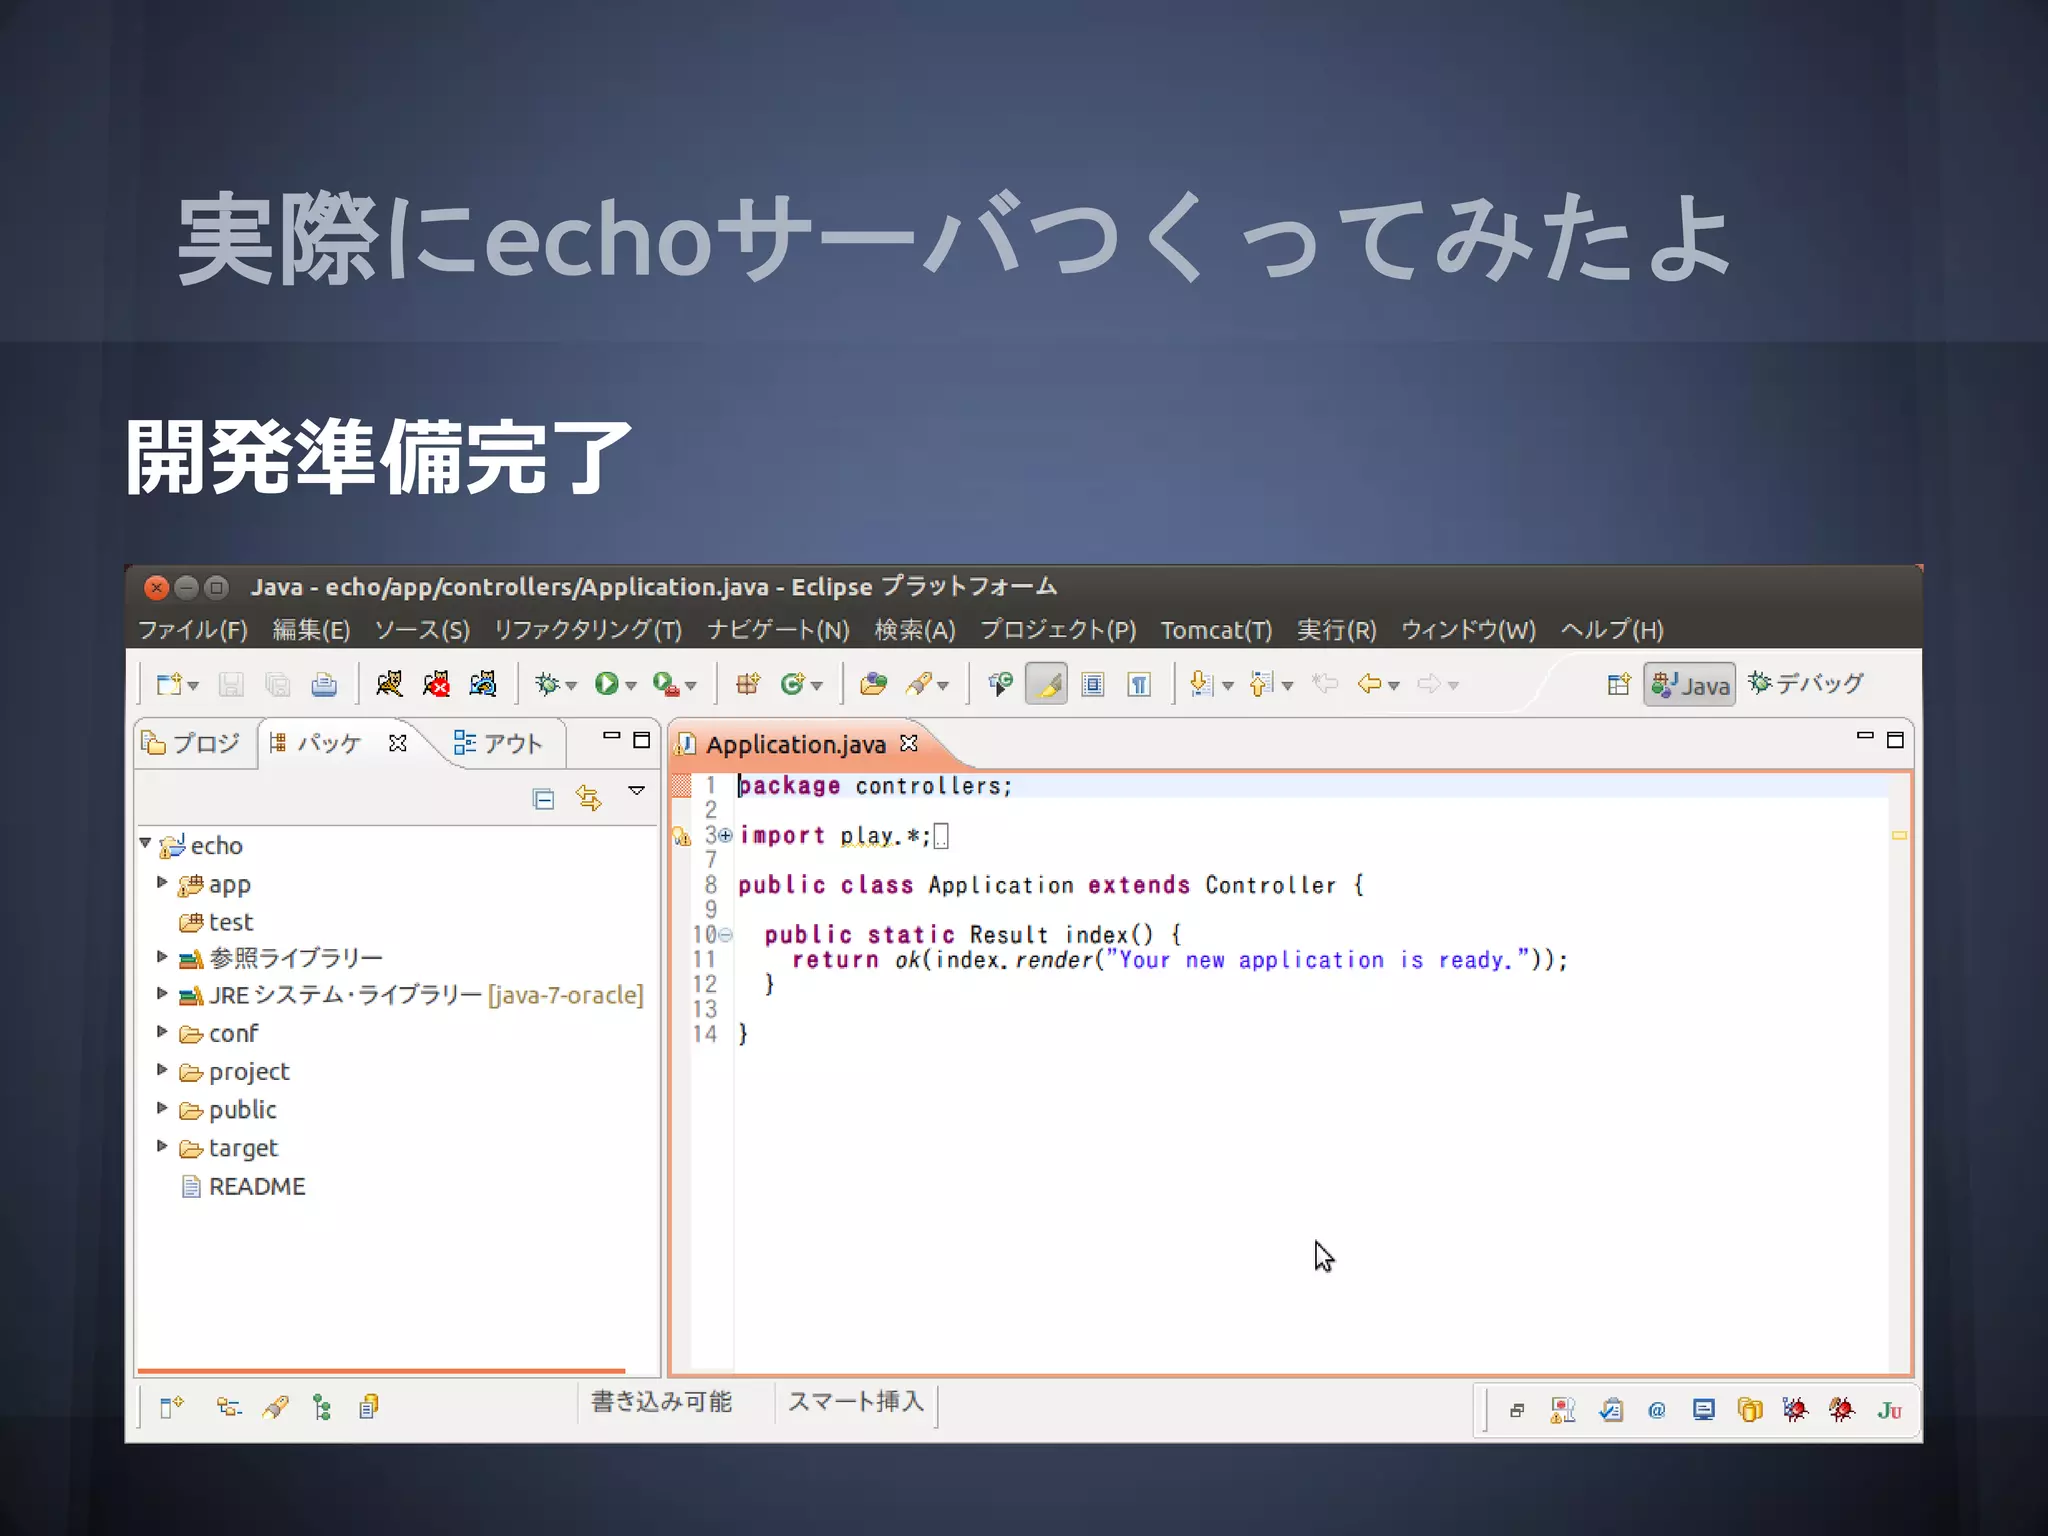Screen dimensions: 2048x1536
Task: Click the New Java Package icon
Action: coord(748,683)
